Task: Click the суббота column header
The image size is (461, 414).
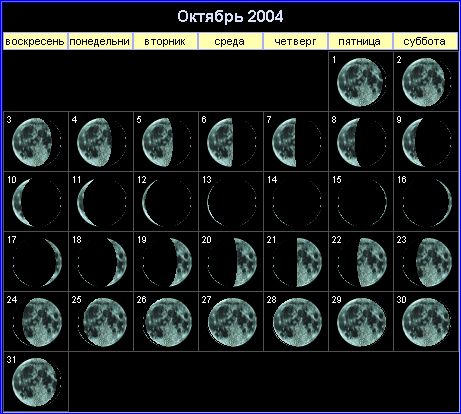Action: tap(425, 41)
